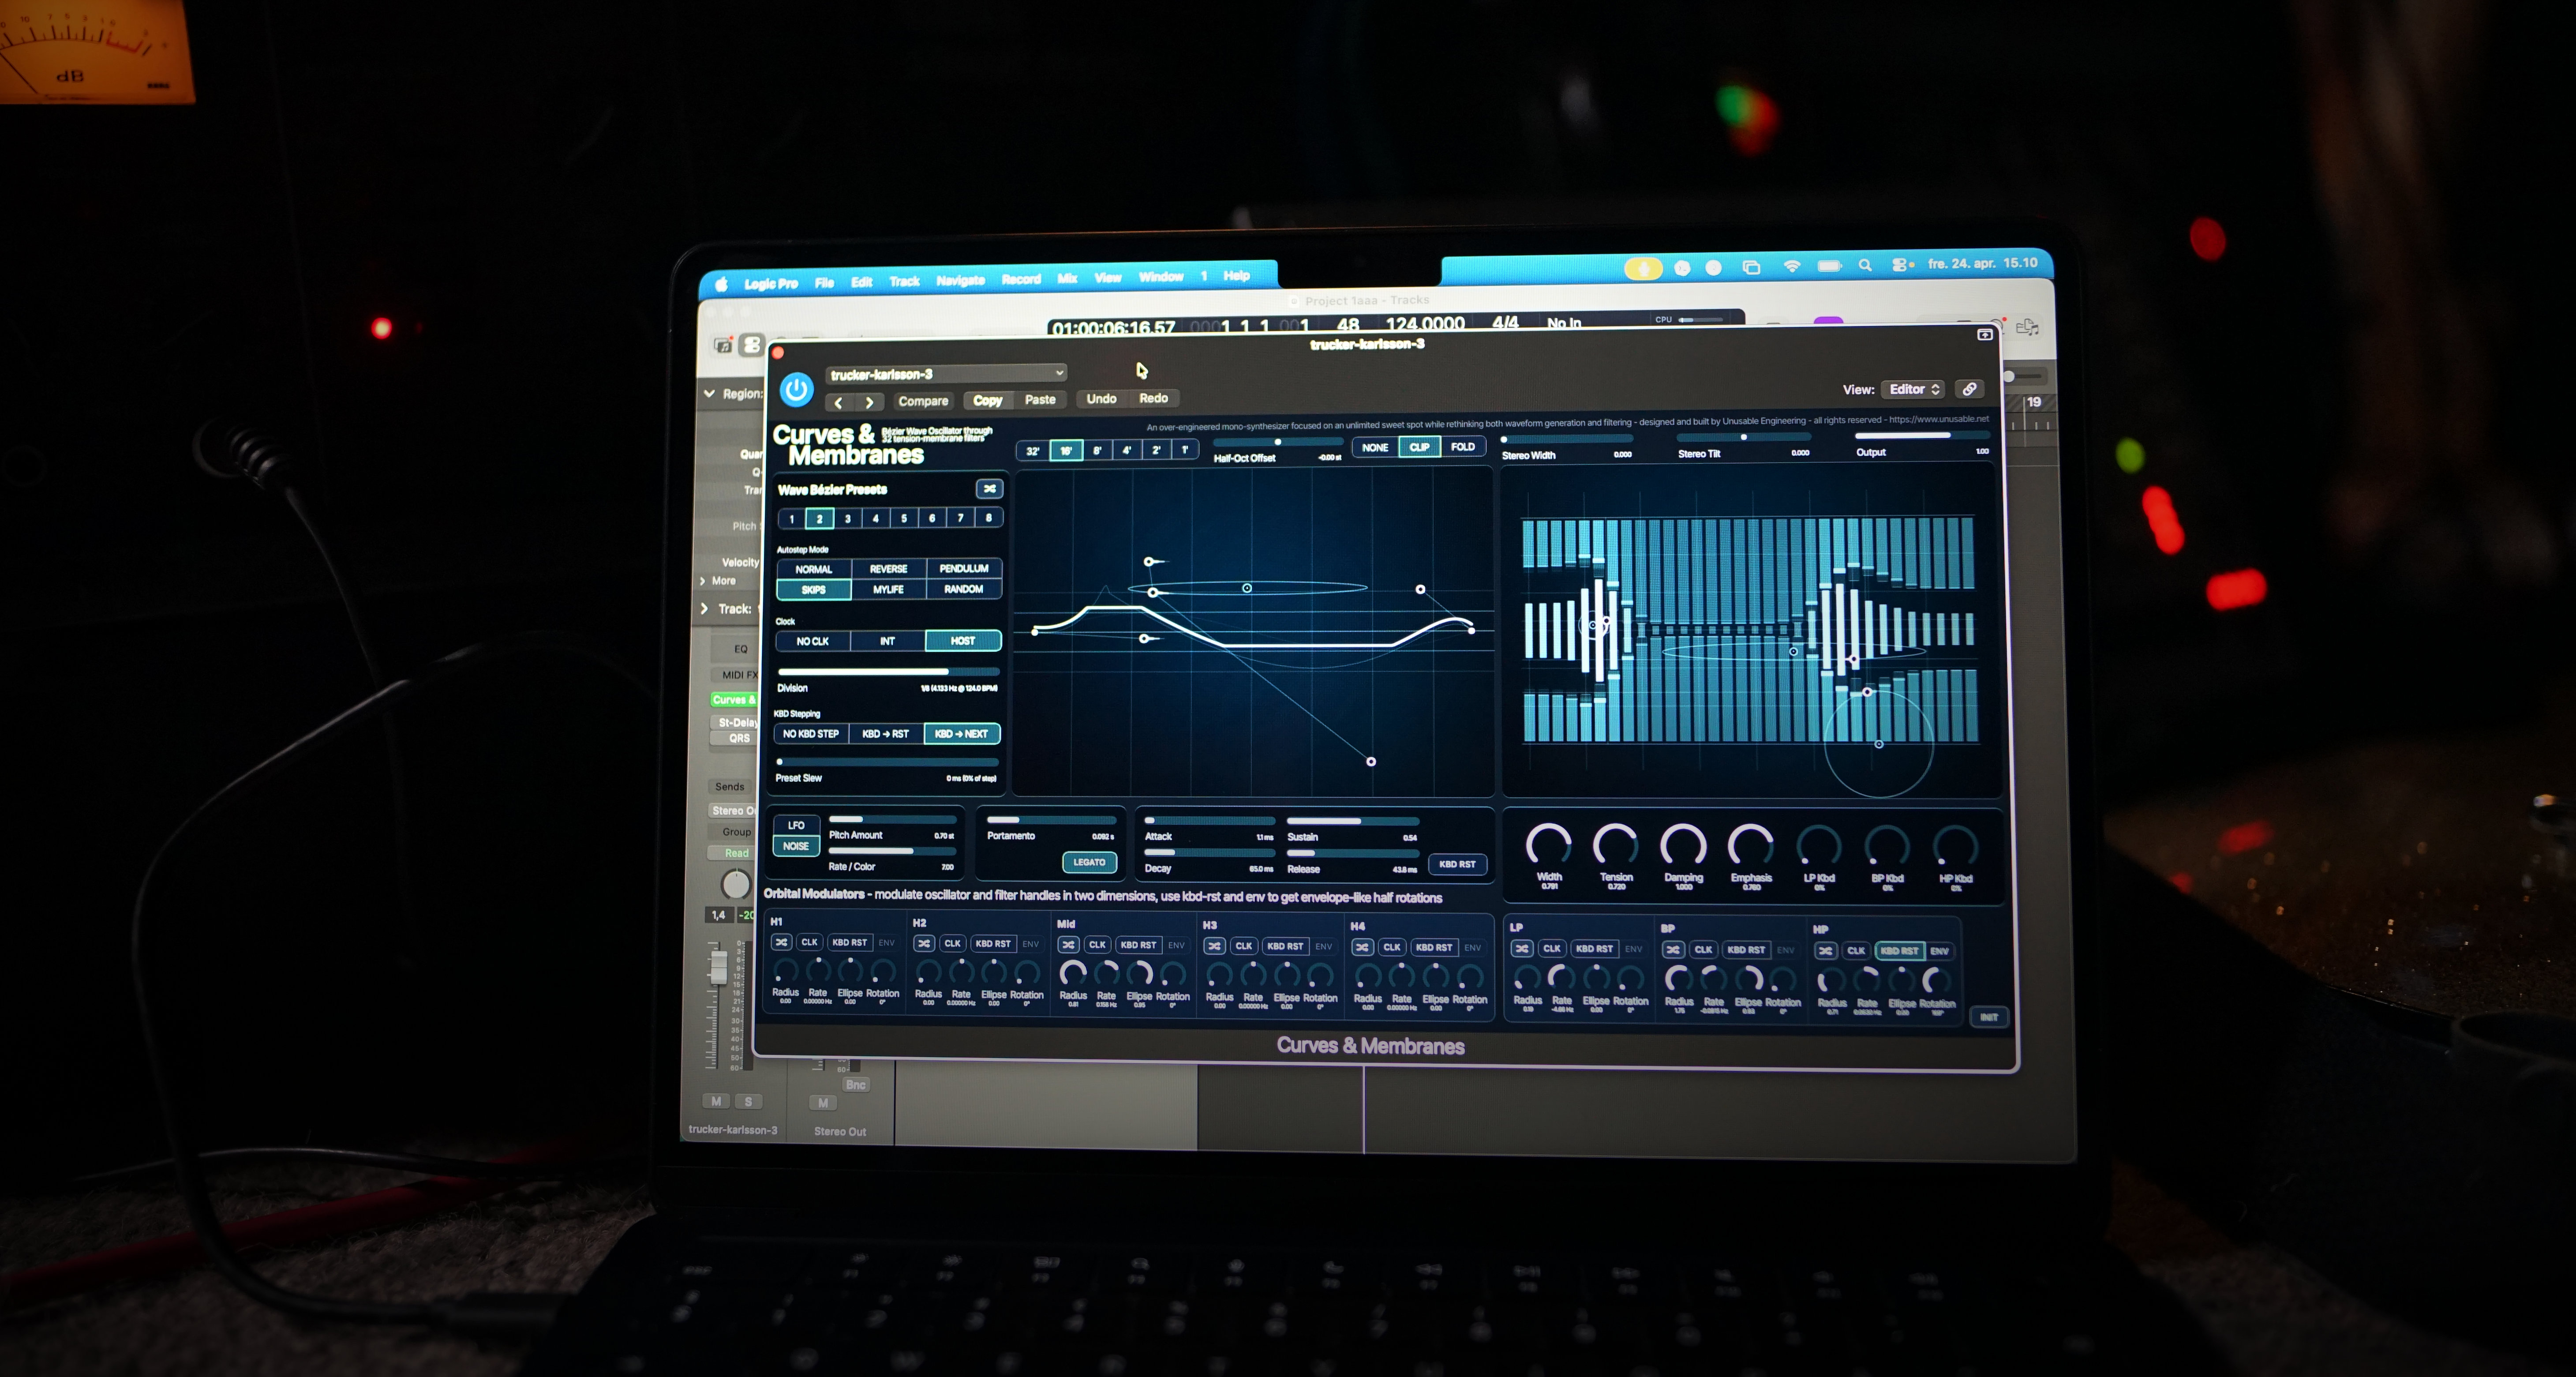The width and height of the screenshot is (2576, 1377).
Task: Select KBD → RST stepping mode
Action: [x=886, y=734]
